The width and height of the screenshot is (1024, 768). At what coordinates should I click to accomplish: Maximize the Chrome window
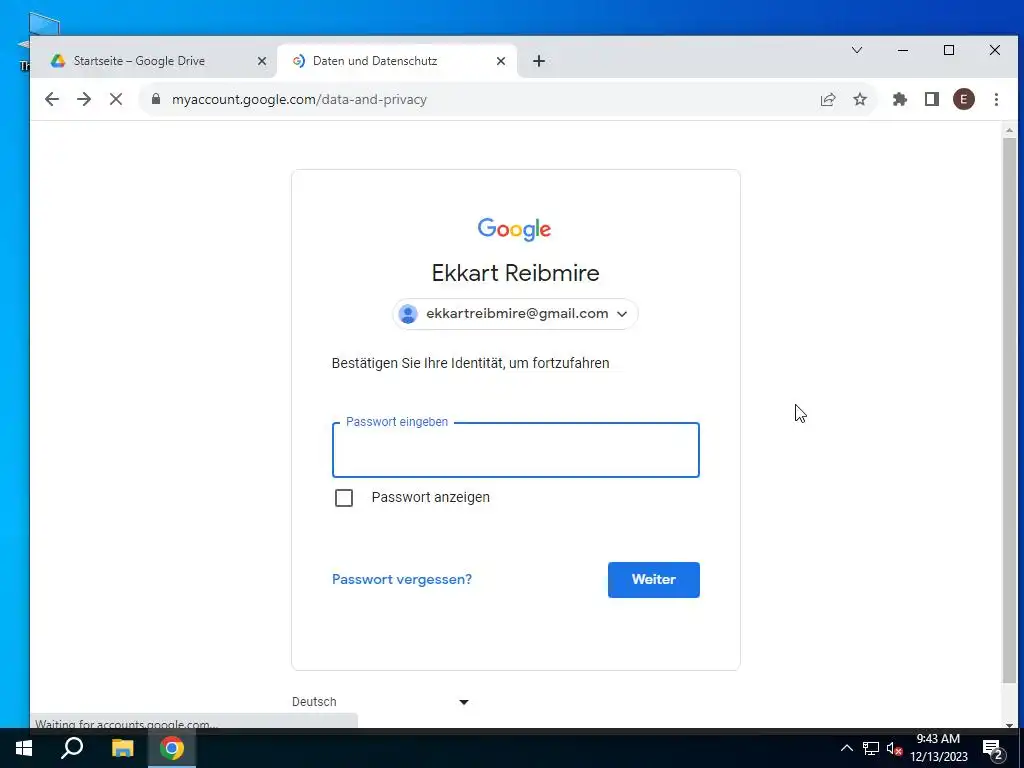coord(949,50)
